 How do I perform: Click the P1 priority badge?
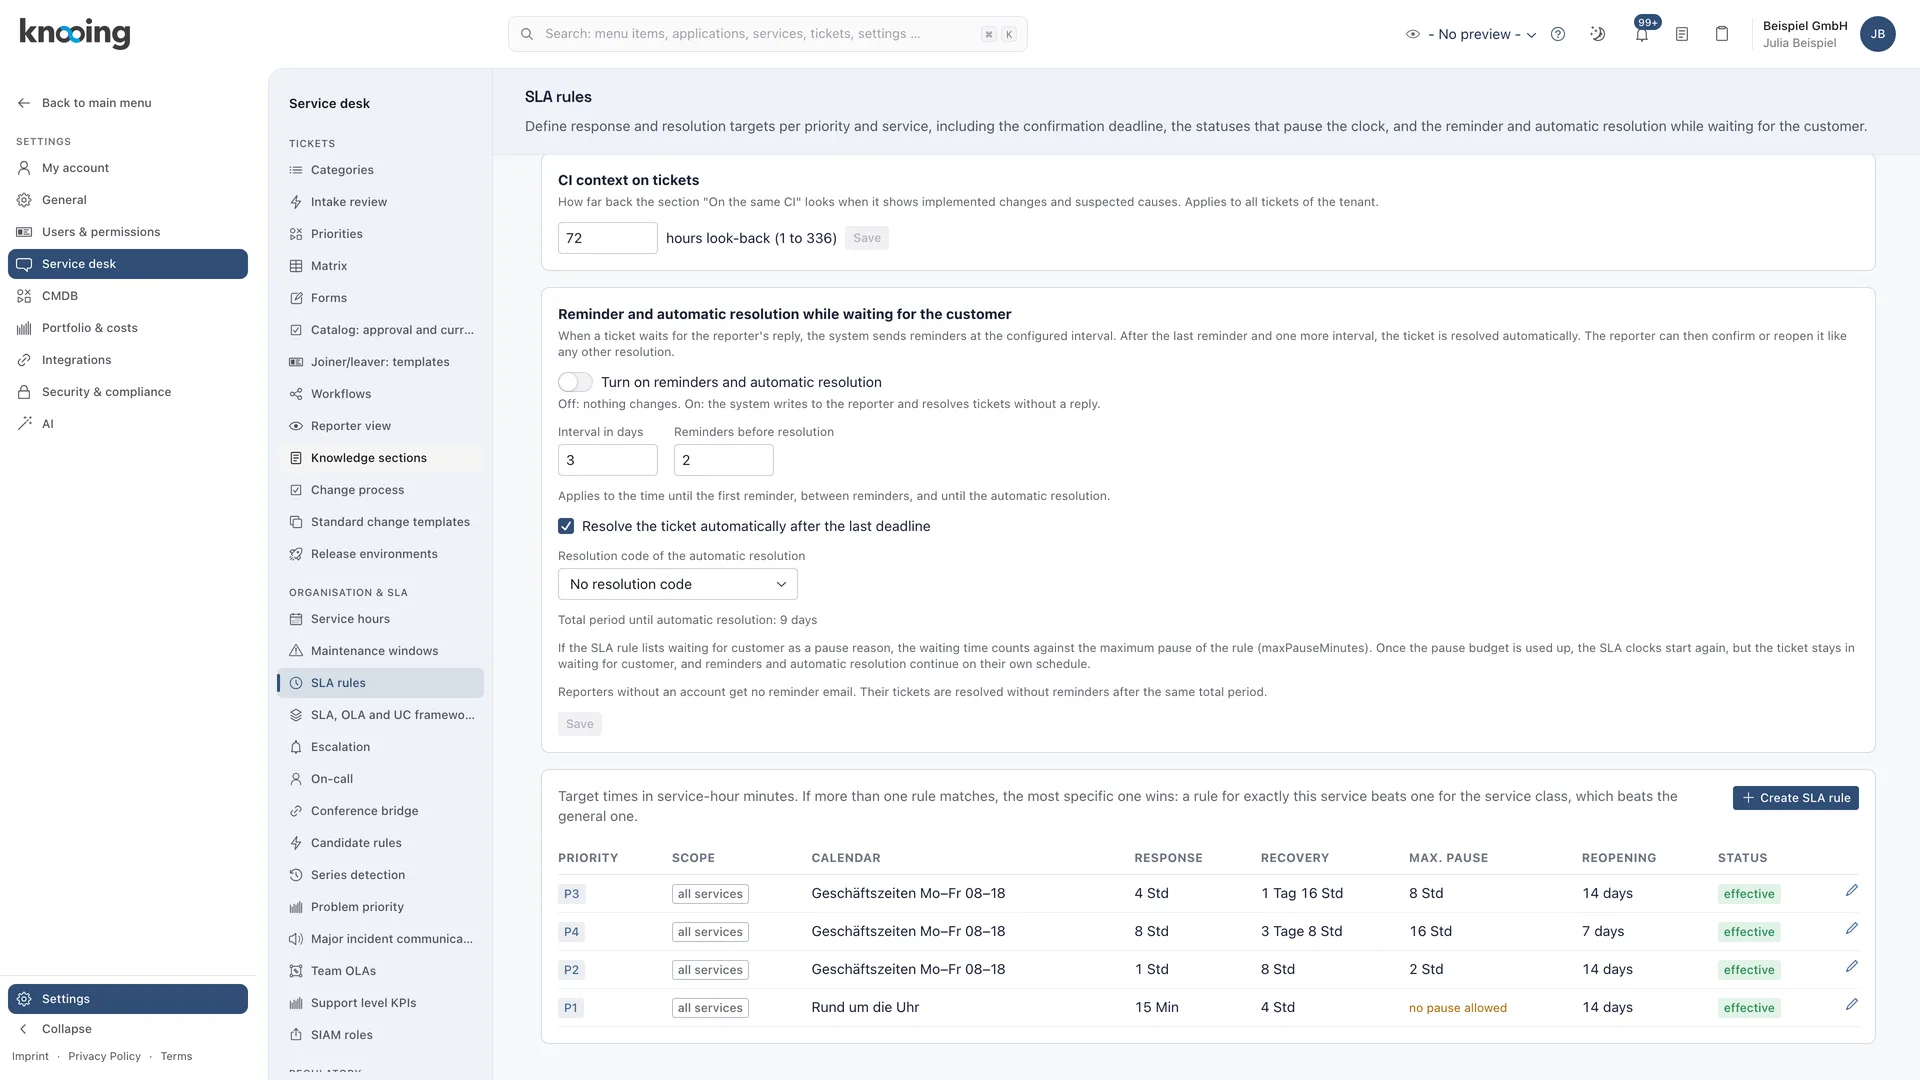[571, 1008]
